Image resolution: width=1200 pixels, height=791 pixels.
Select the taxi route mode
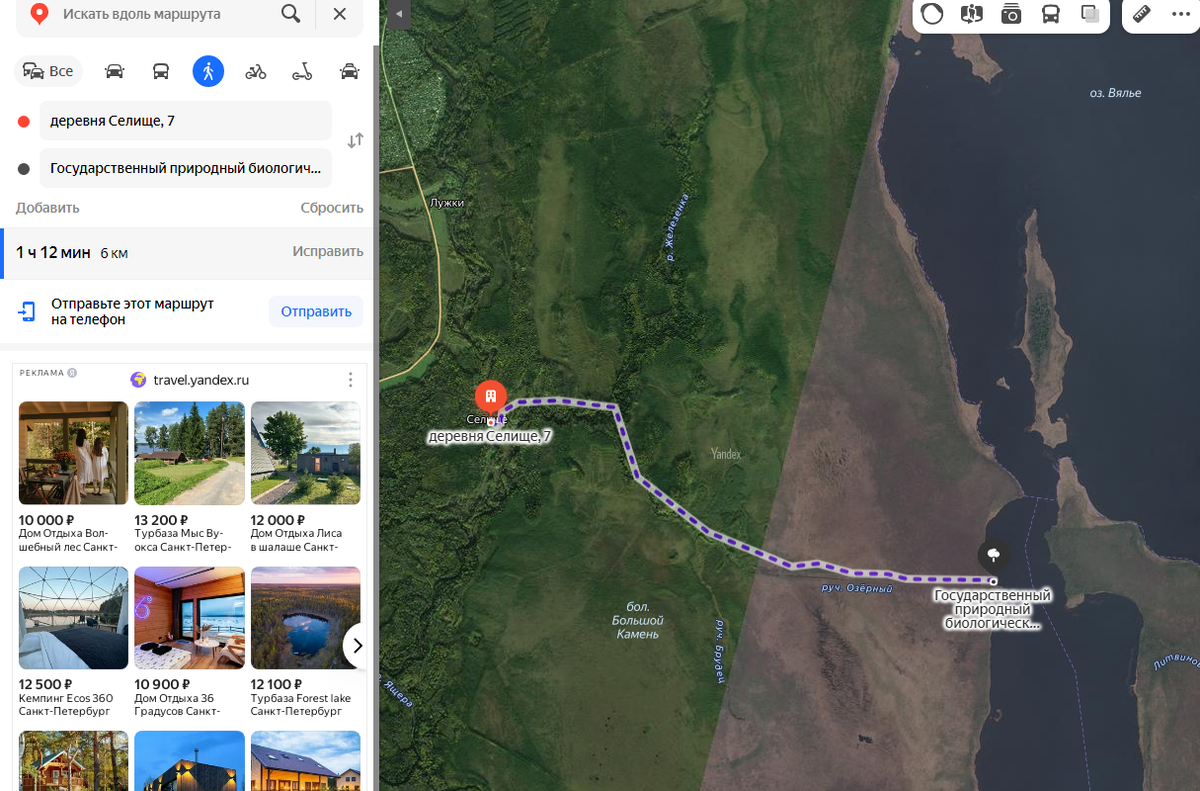[x=349, y=71]
